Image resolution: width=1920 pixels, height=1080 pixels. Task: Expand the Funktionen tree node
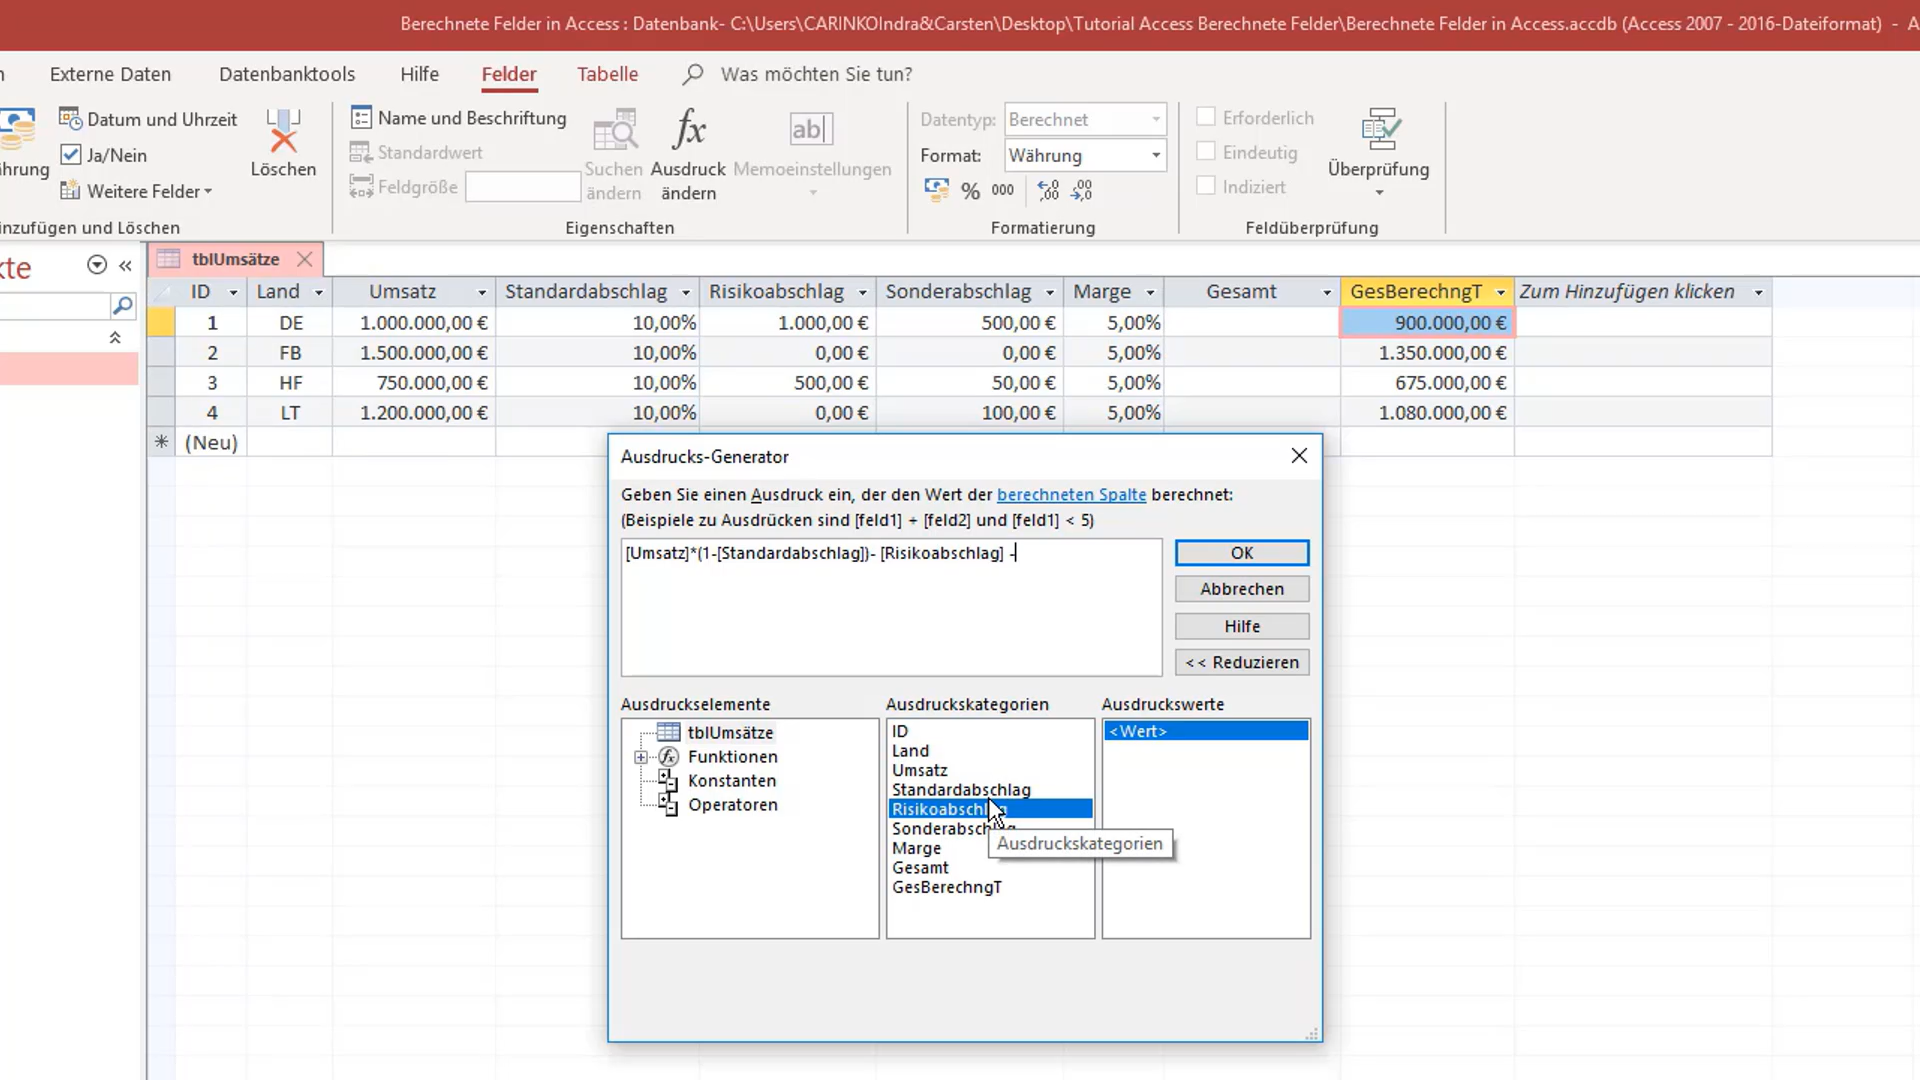[x=641, y=757]
